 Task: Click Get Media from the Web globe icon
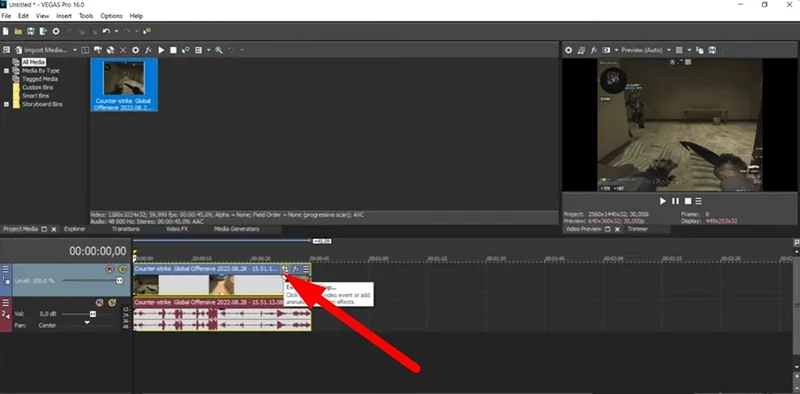(110, 50)
